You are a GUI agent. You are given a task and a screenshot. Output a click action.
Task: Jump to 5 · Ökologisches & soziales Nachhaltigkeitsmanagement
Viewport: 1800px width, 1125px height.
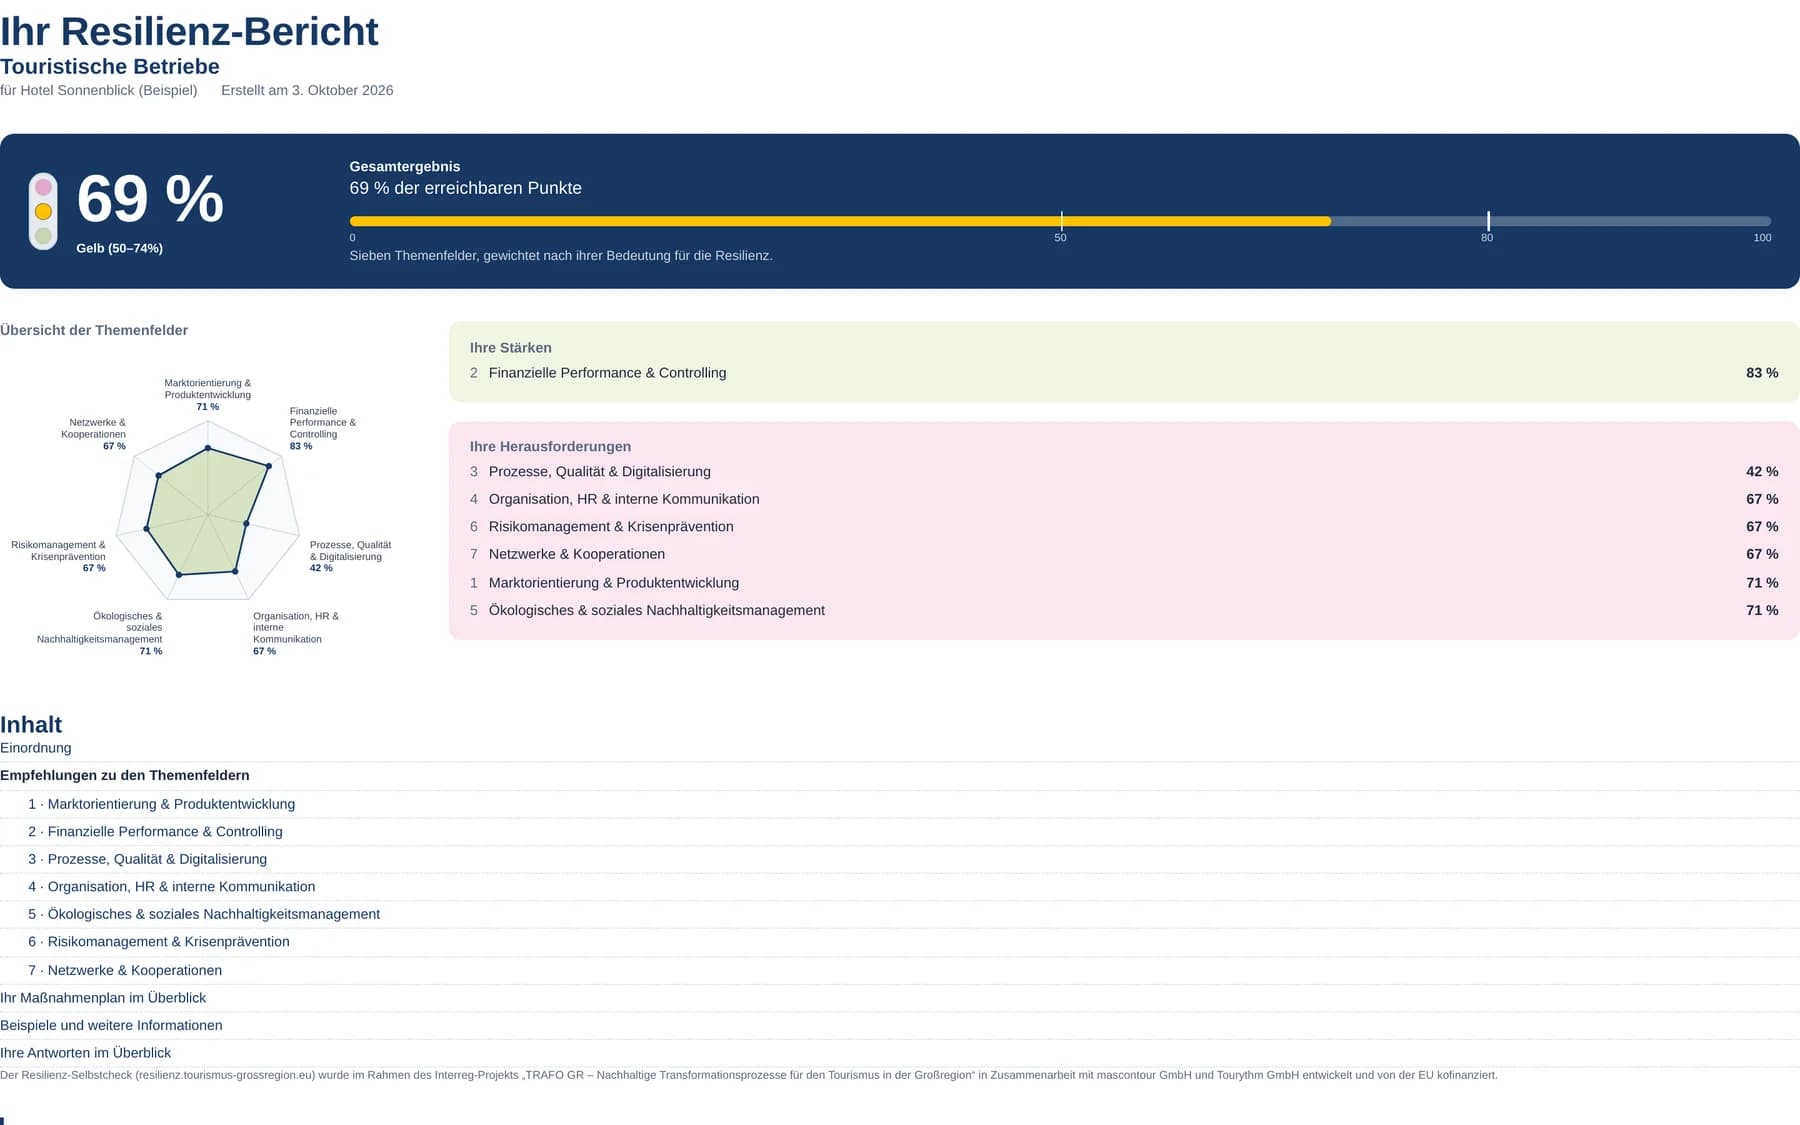click(204, 914)
